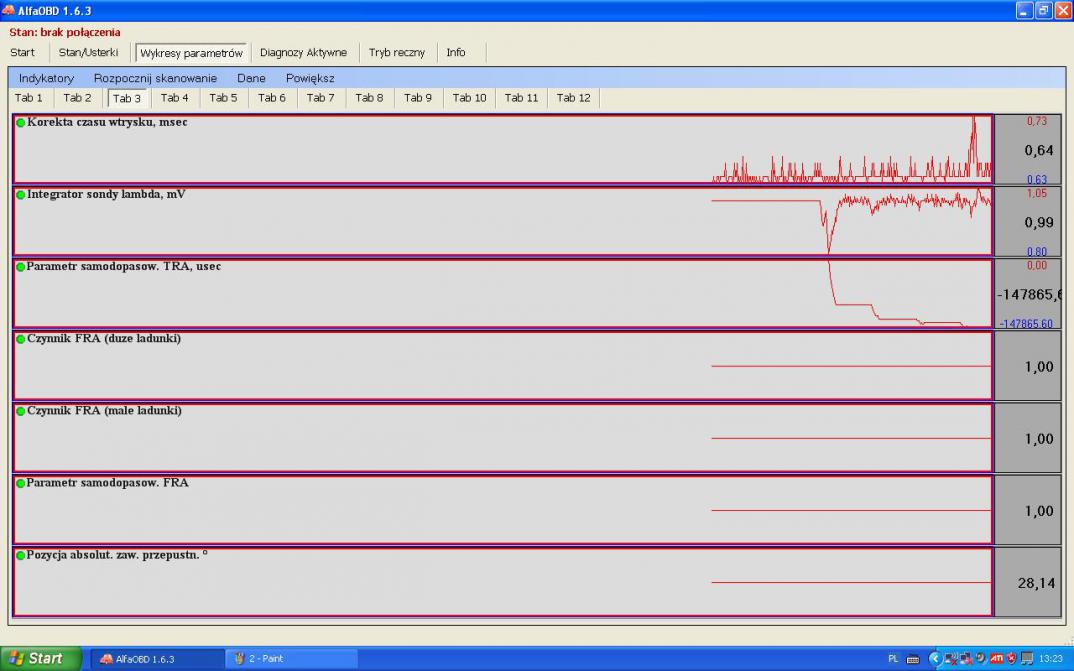Click green dot of Parametr samodopasow. TRA
1074x671 pixels.
coord(20,267)
